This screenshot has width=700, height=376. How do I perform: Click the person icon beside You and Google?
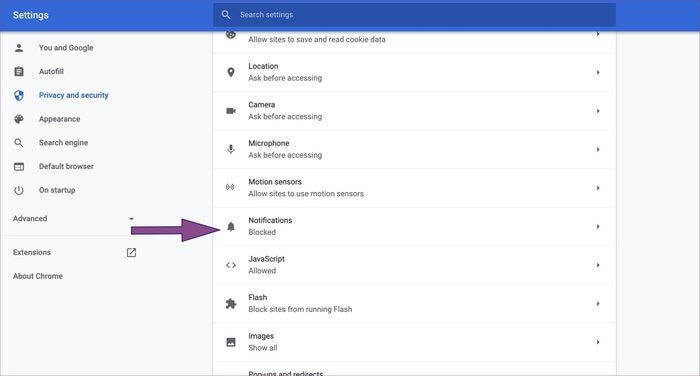pos(19,48)
